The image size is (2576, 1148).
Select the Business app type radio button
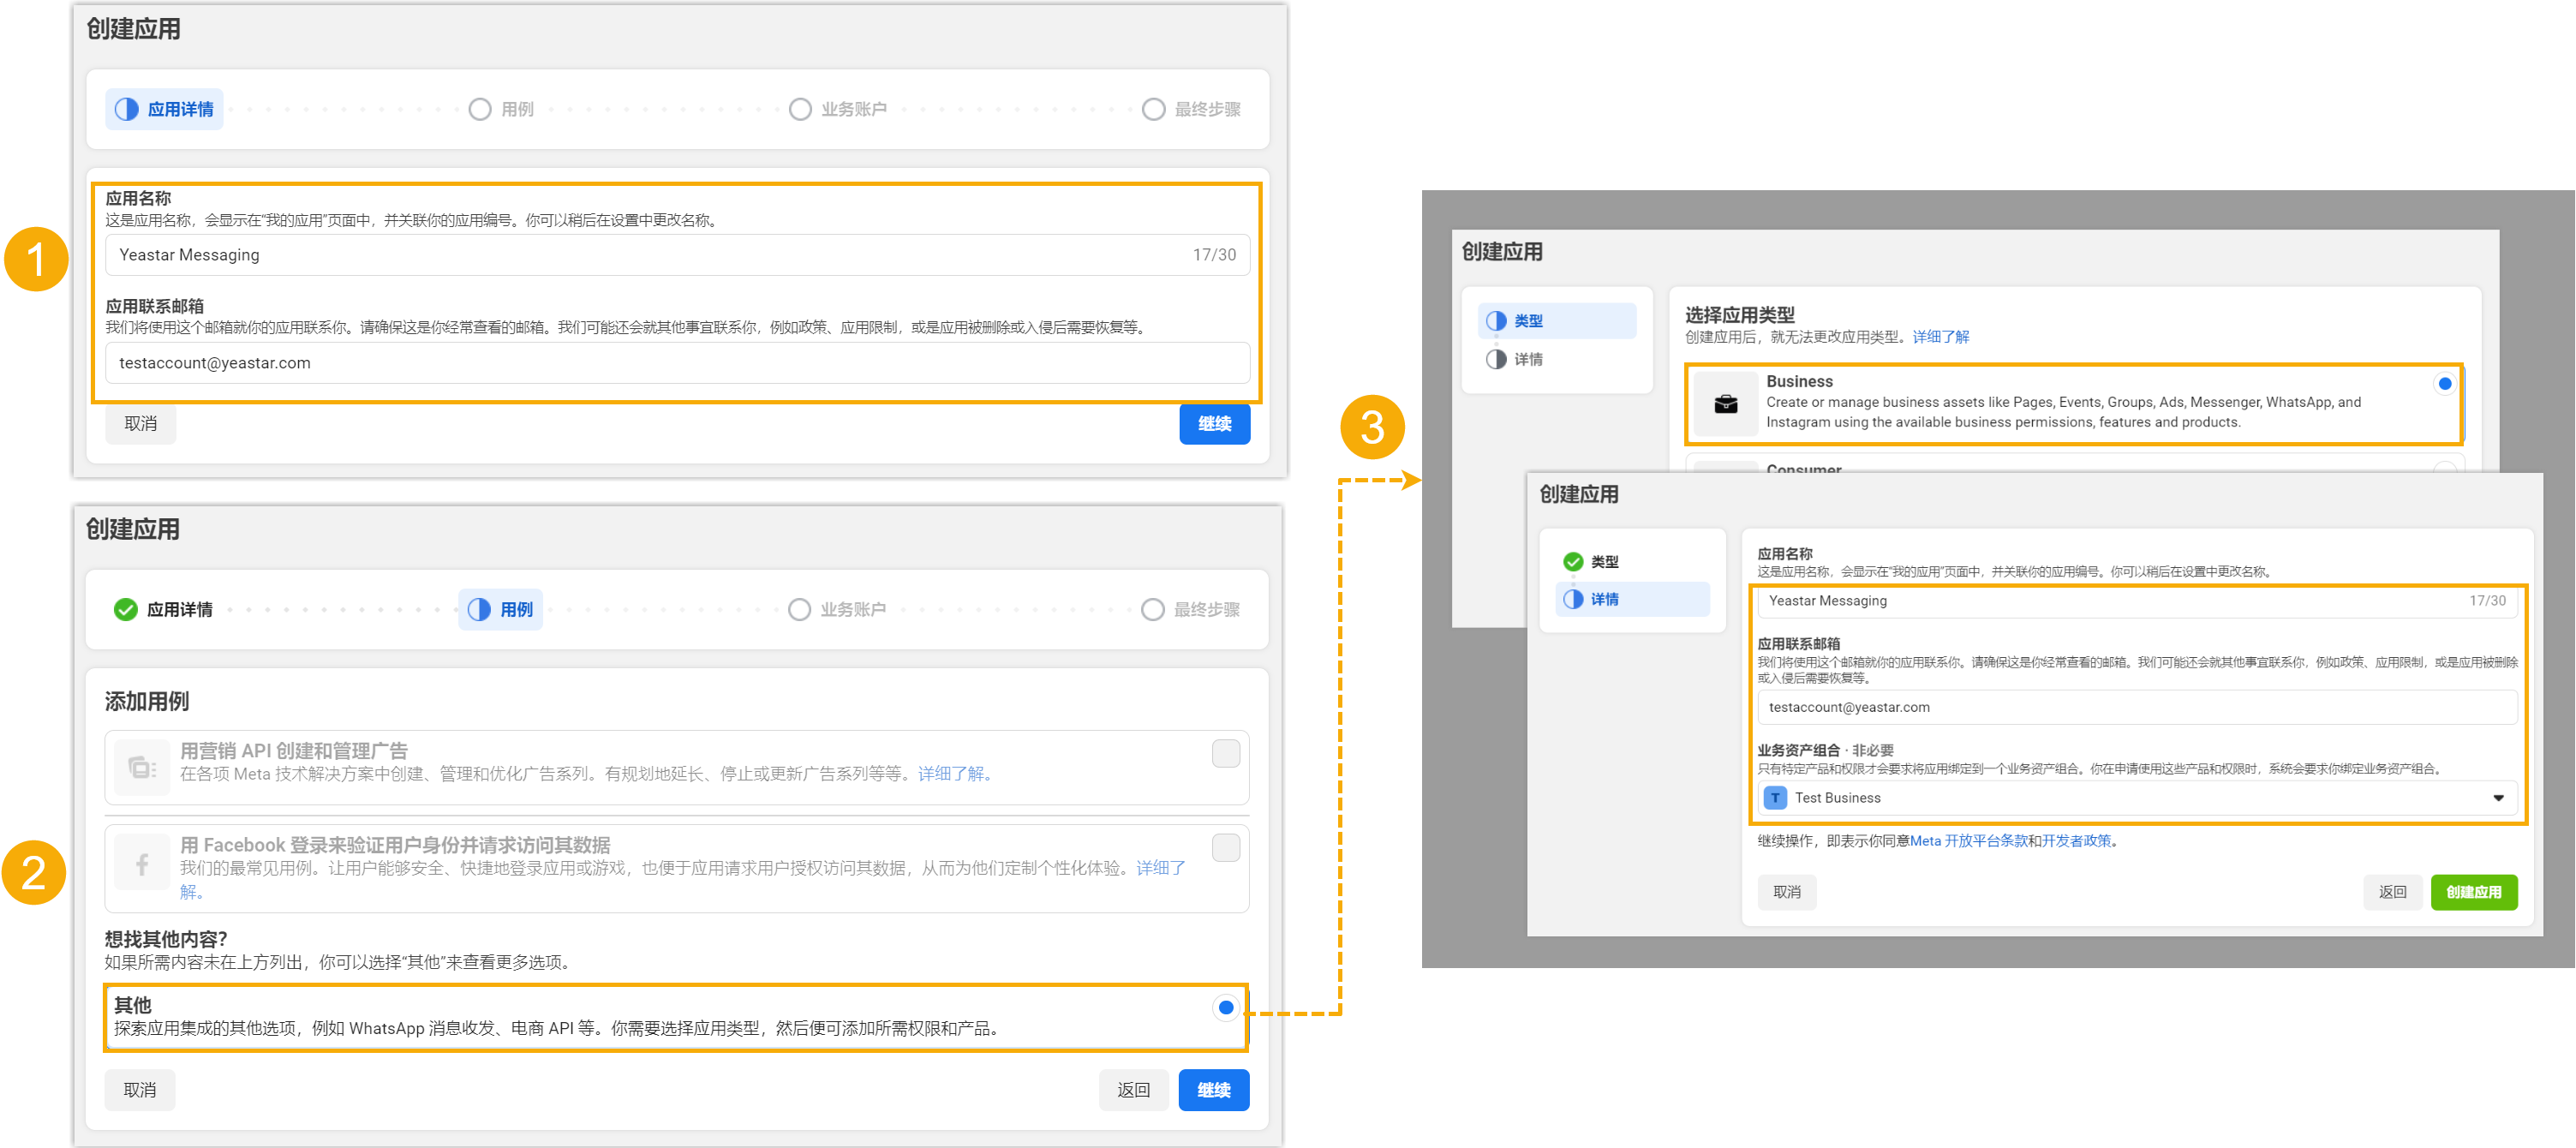click(2444, 383)
